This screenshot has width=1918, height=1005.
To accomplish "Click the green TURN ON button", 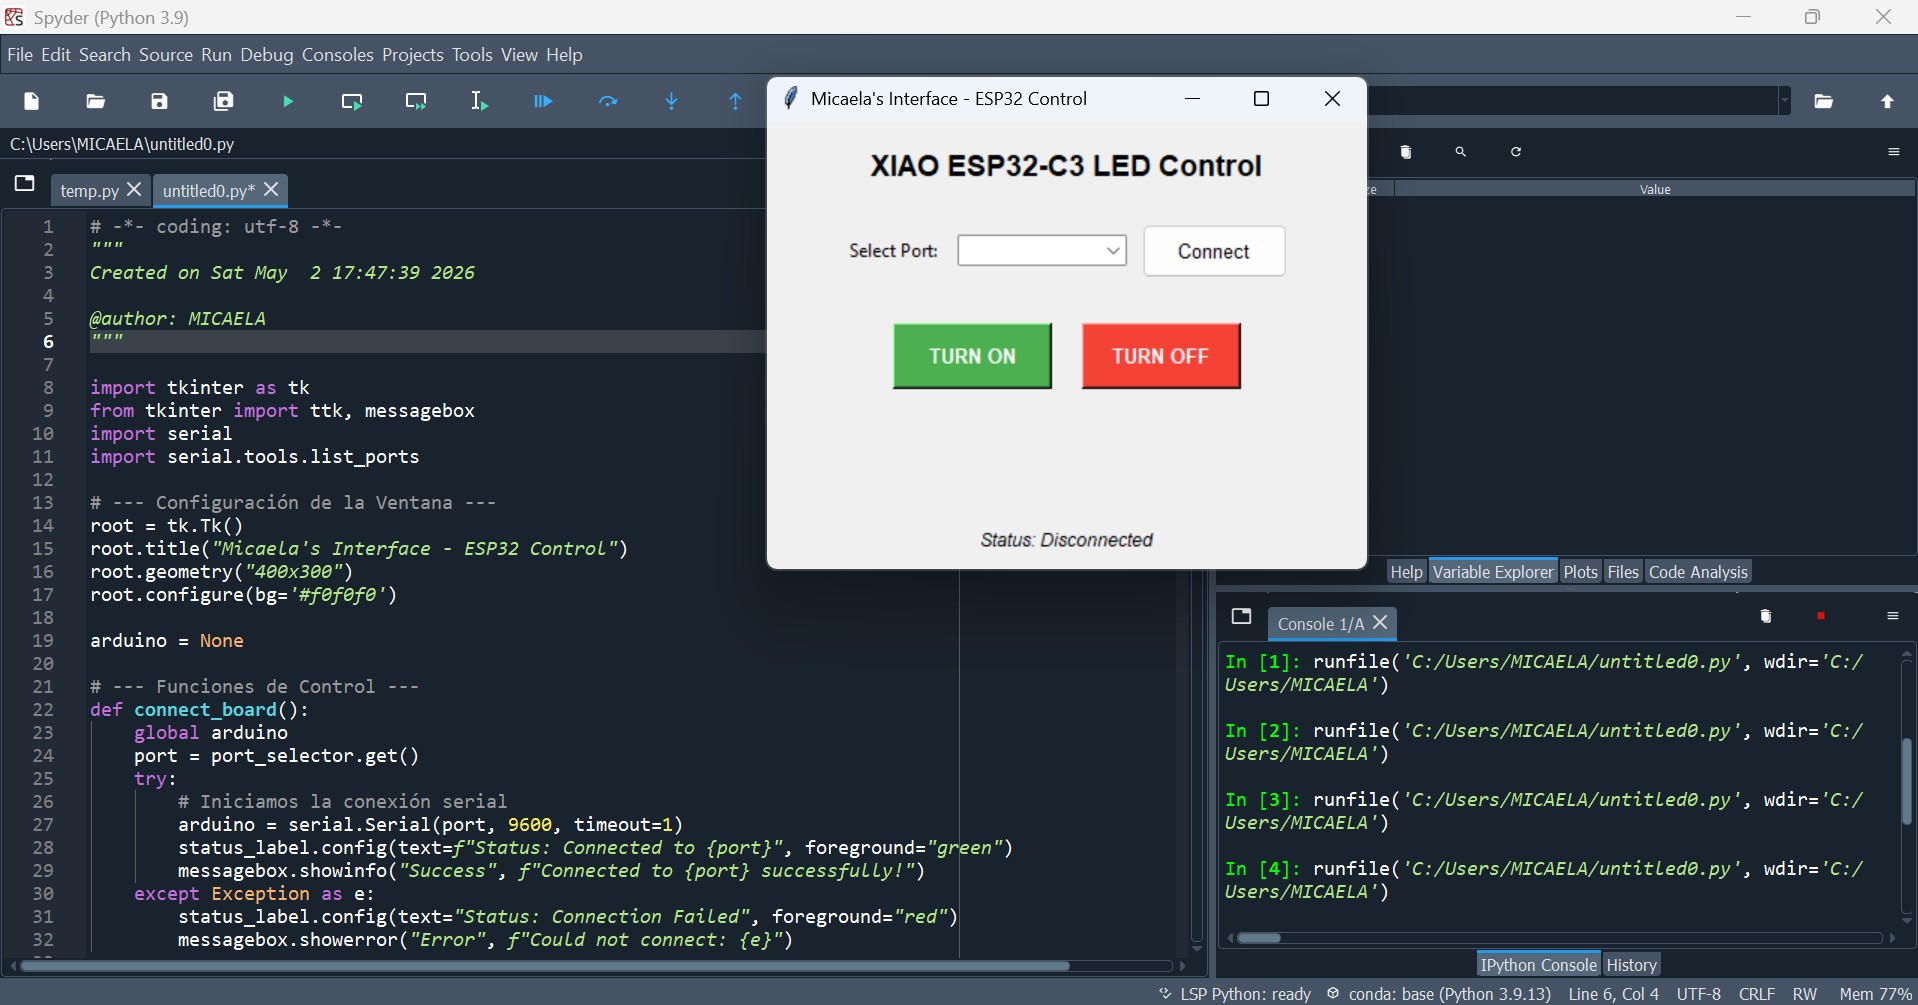I will [x=972, y=356].
